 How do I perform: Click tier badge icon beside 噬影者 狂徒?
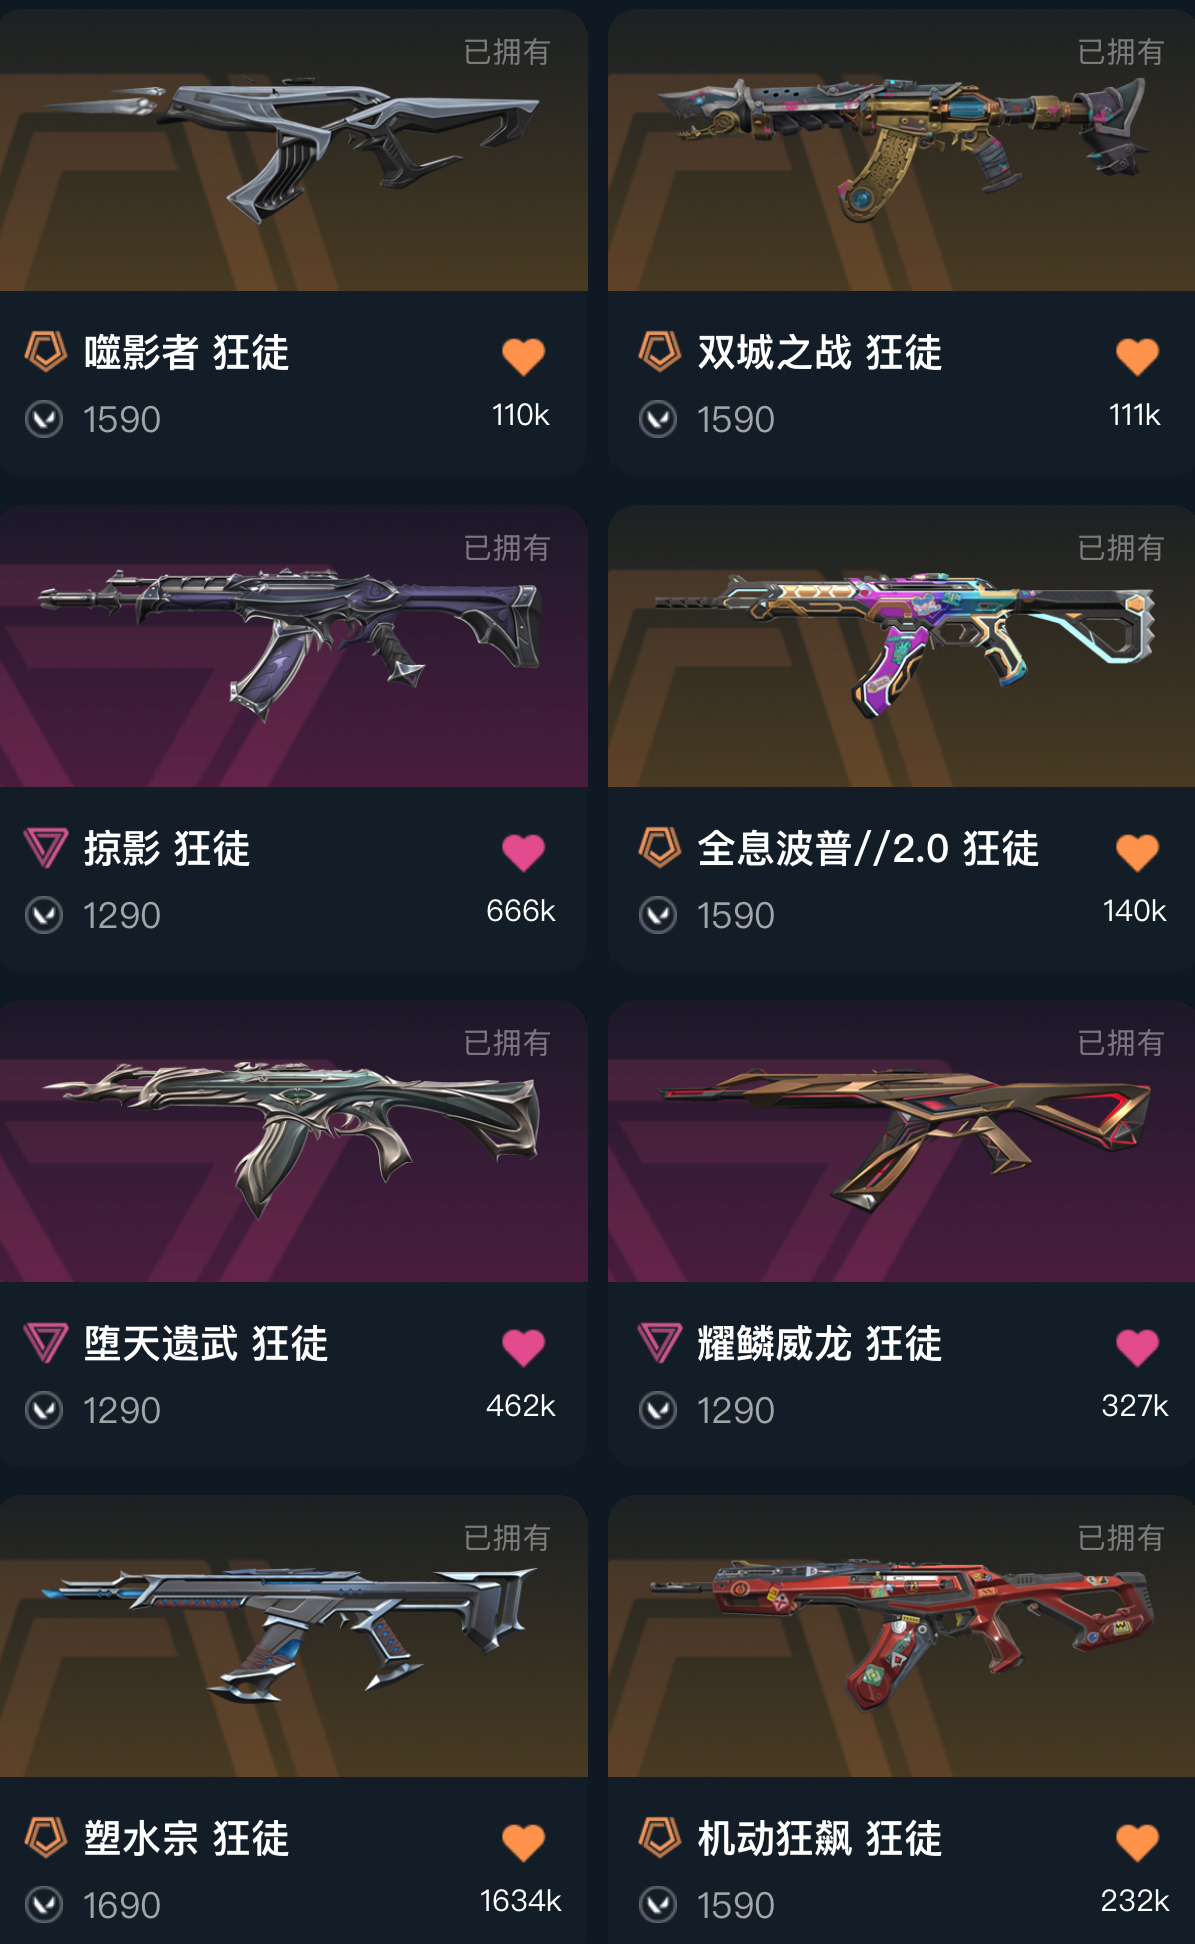tap(45, 352)
